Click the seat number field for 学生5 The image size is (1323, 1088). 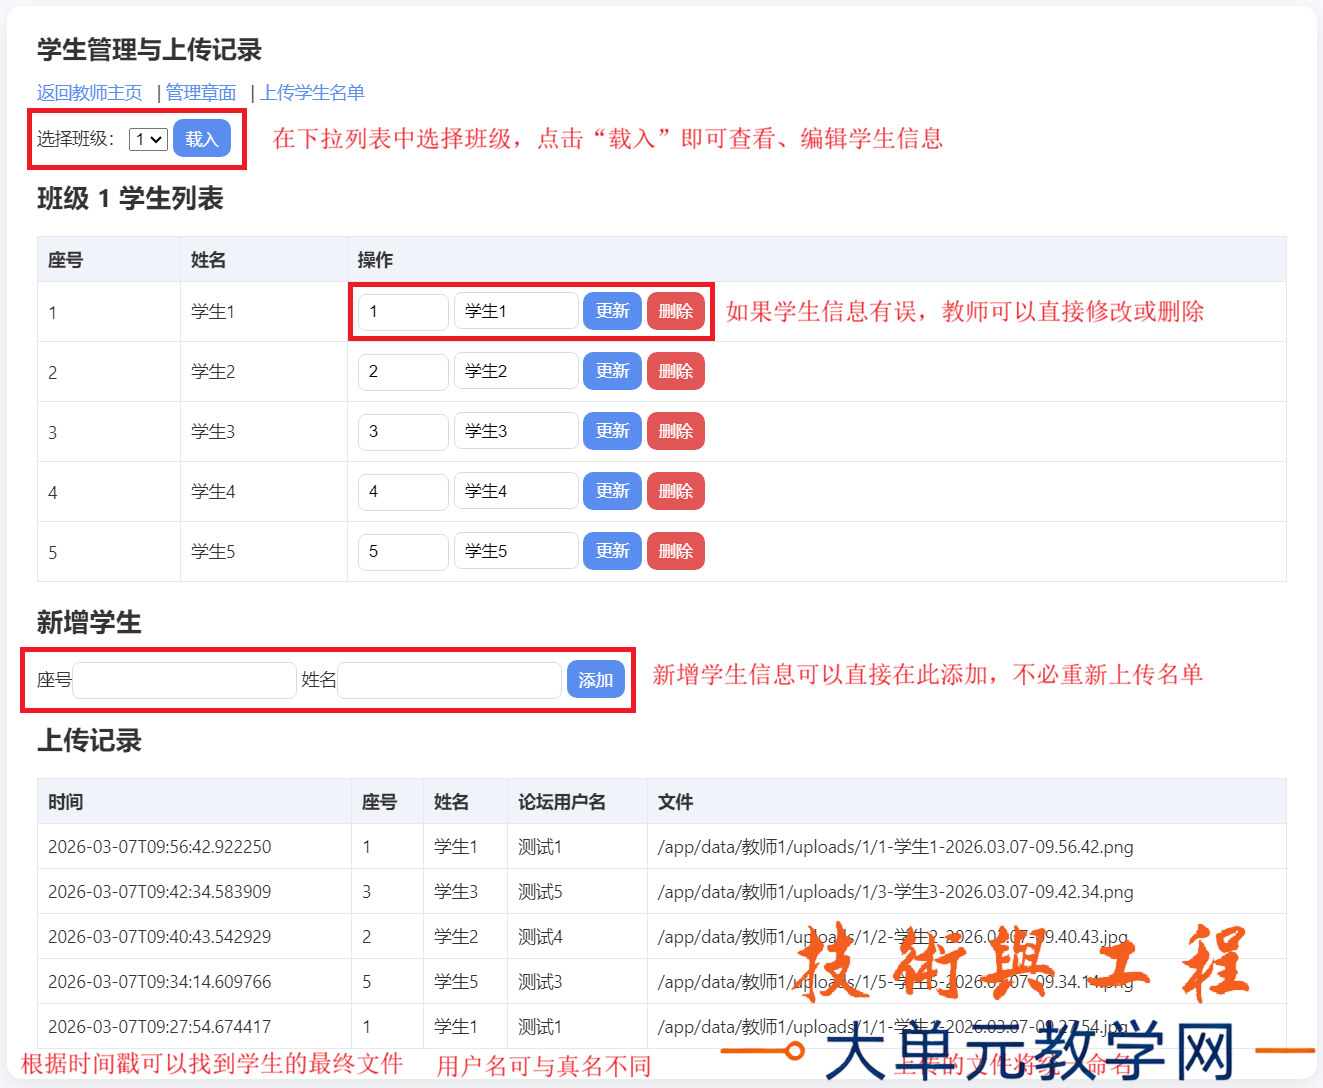point(402,550)
